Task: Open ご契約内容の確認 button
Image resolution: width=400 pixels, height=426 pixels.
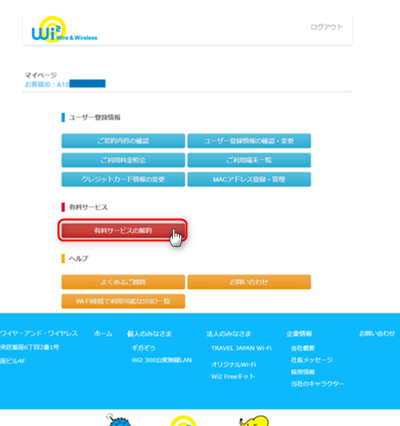Action: tap(123, 141)
